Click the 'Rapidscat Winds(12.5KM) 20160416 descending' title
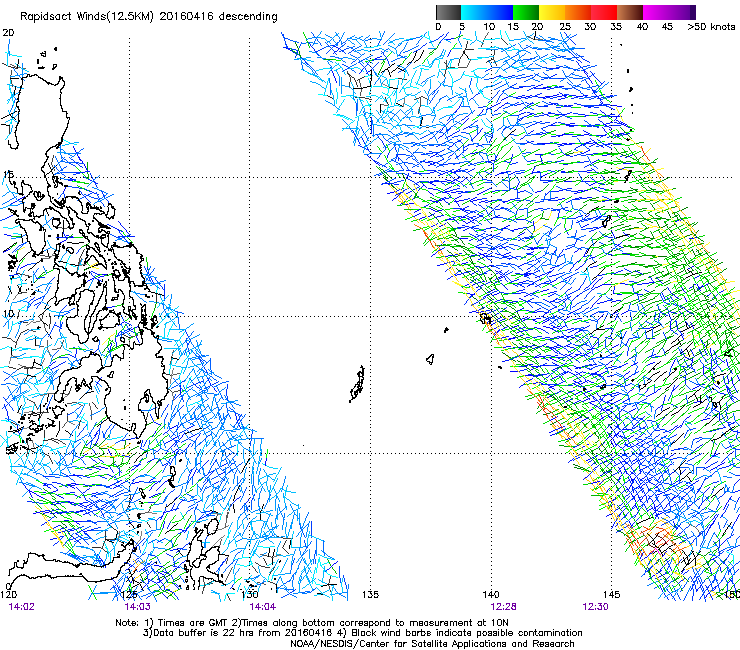740x650 pixels. [x=149, y=16]
